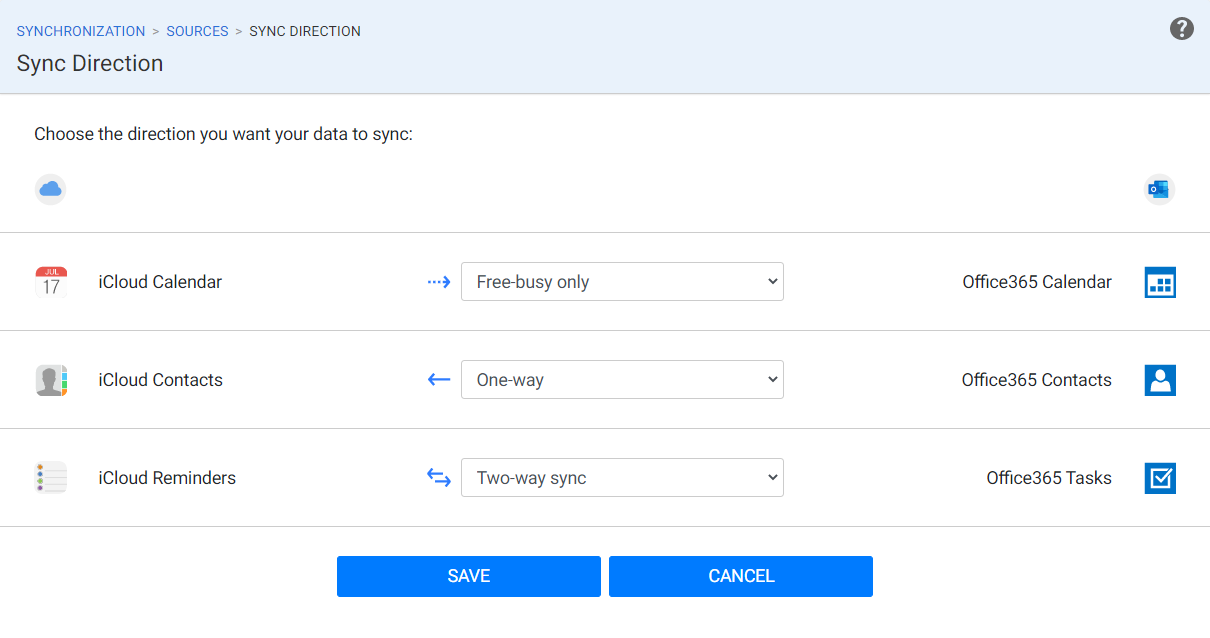Click the Office365 Tasks label
1210x638 pixels.
(x=1049, y=478)
